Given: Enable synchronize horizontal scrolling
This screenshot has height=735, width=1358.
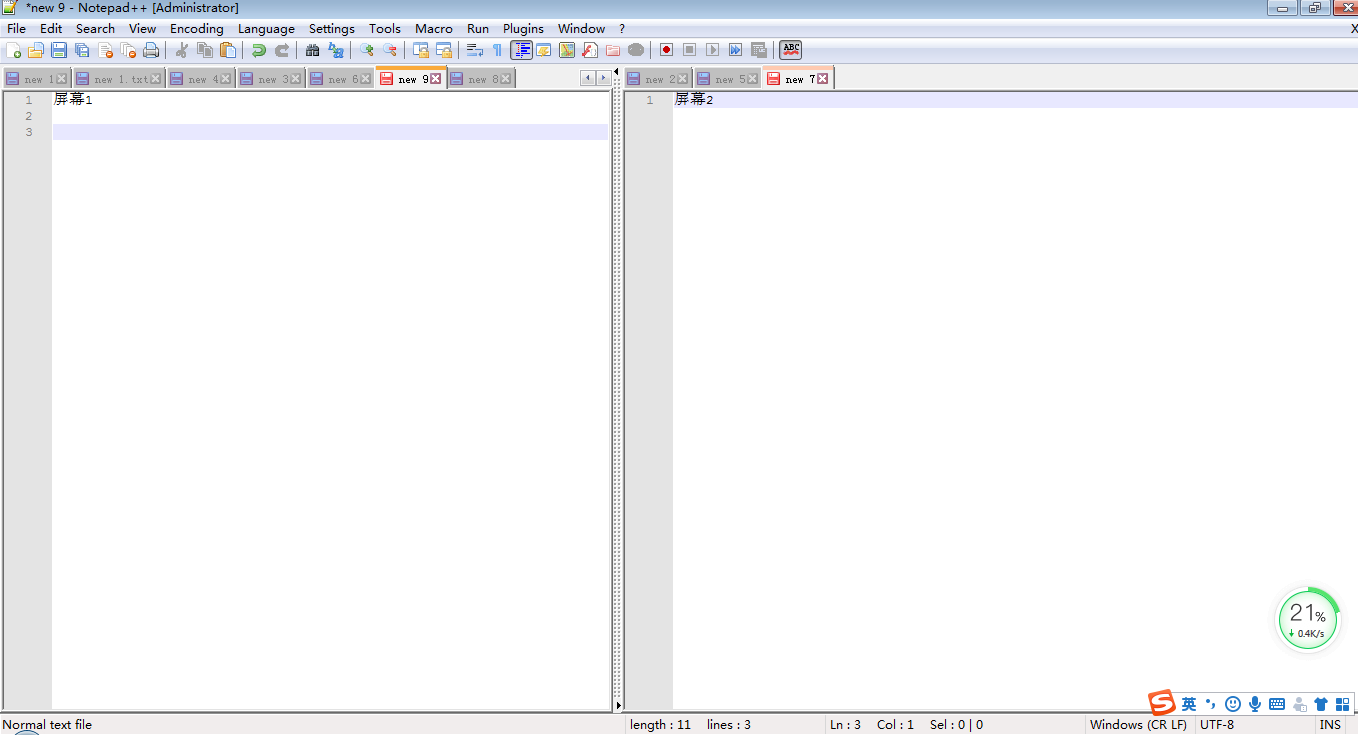Looking at the screenshot, I should 443,49.
